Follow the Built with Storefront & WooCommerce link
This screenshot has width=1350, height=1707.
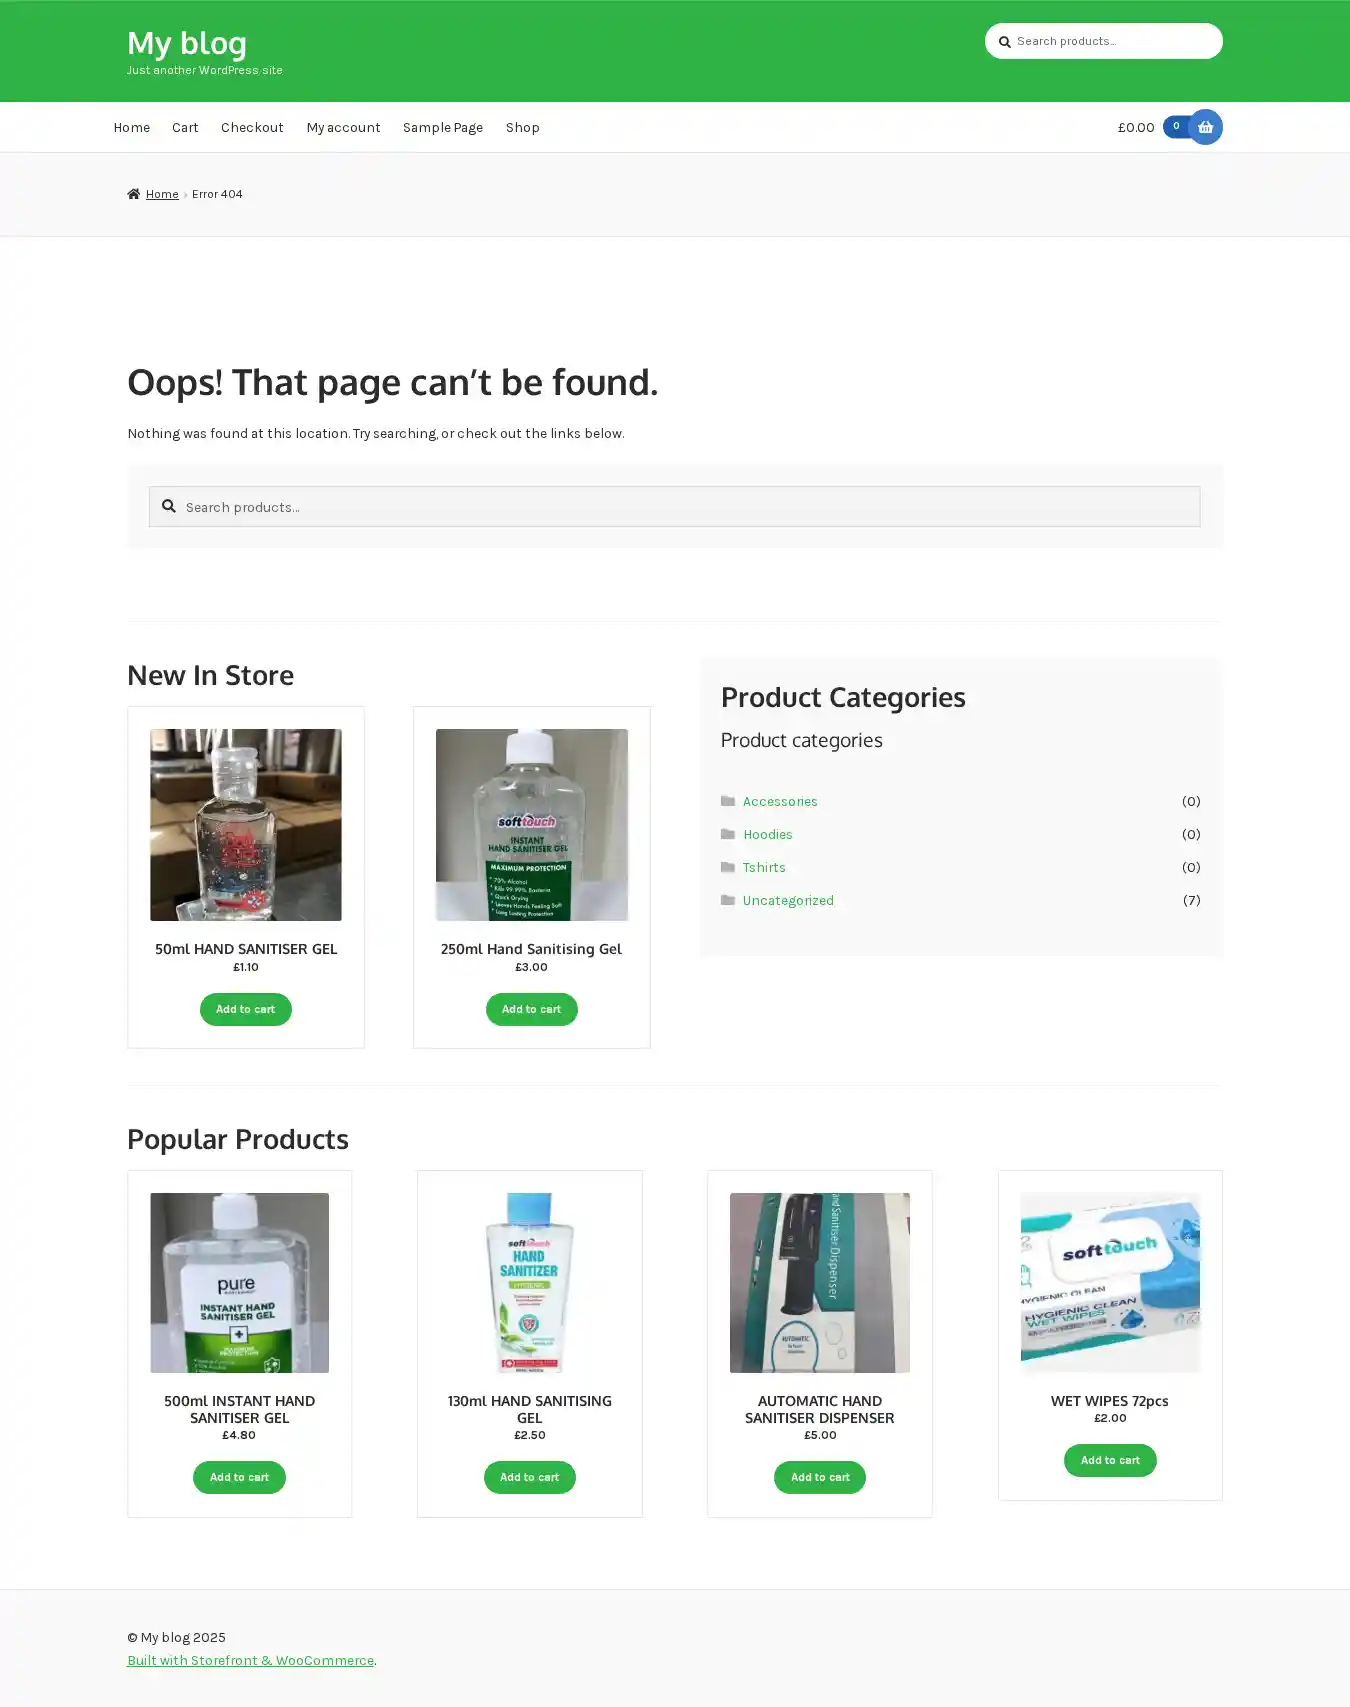250,1660
